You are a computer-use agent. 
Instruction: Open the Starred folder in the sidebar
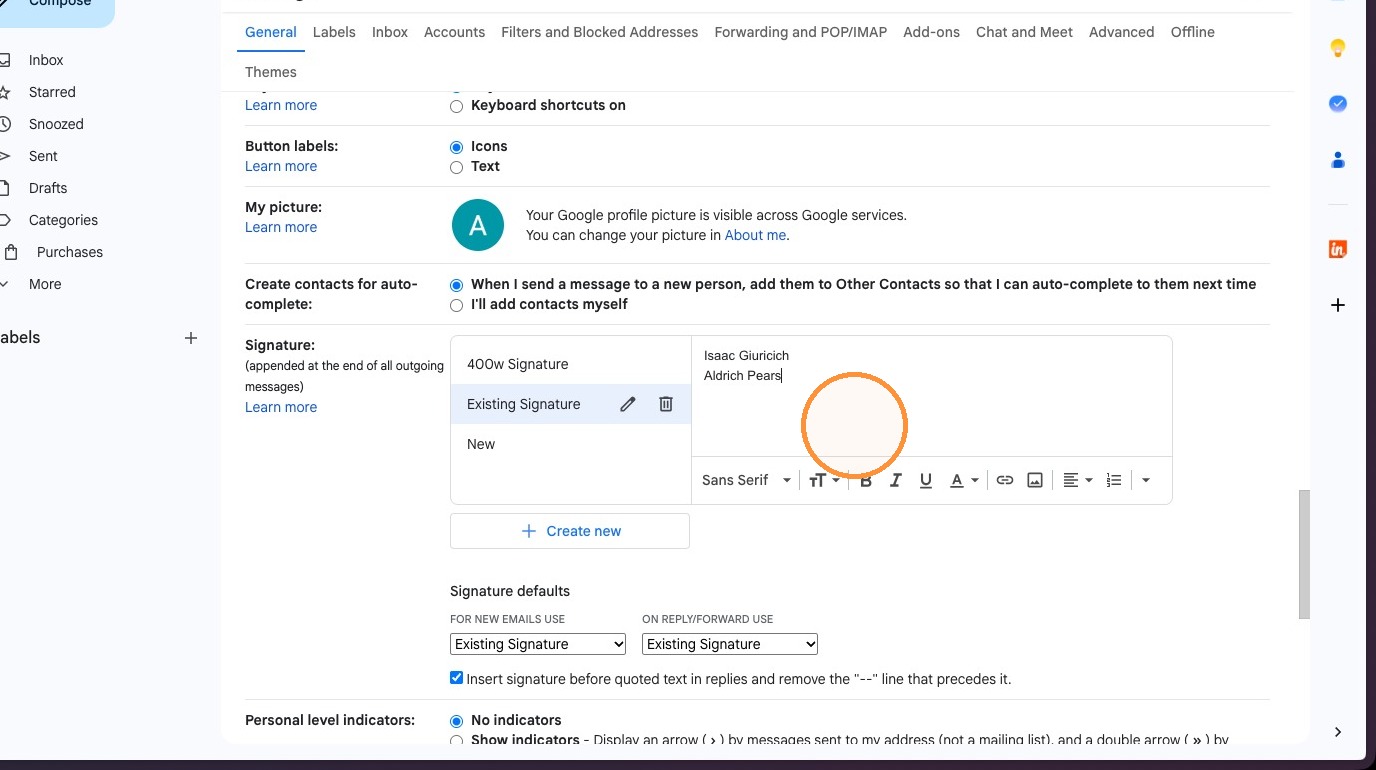pyautogui.click(x=52, y=92)
